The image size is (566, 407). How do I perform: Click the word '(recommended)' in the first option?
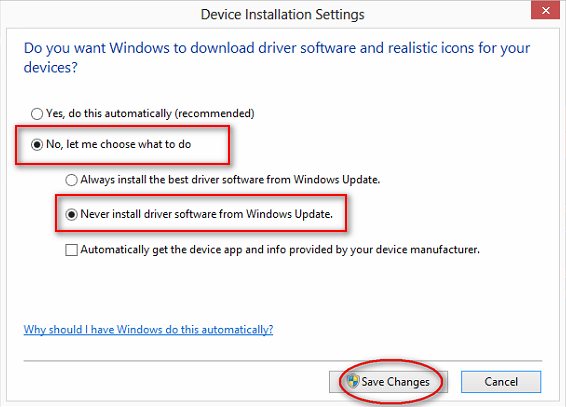(x=215, y=114)
